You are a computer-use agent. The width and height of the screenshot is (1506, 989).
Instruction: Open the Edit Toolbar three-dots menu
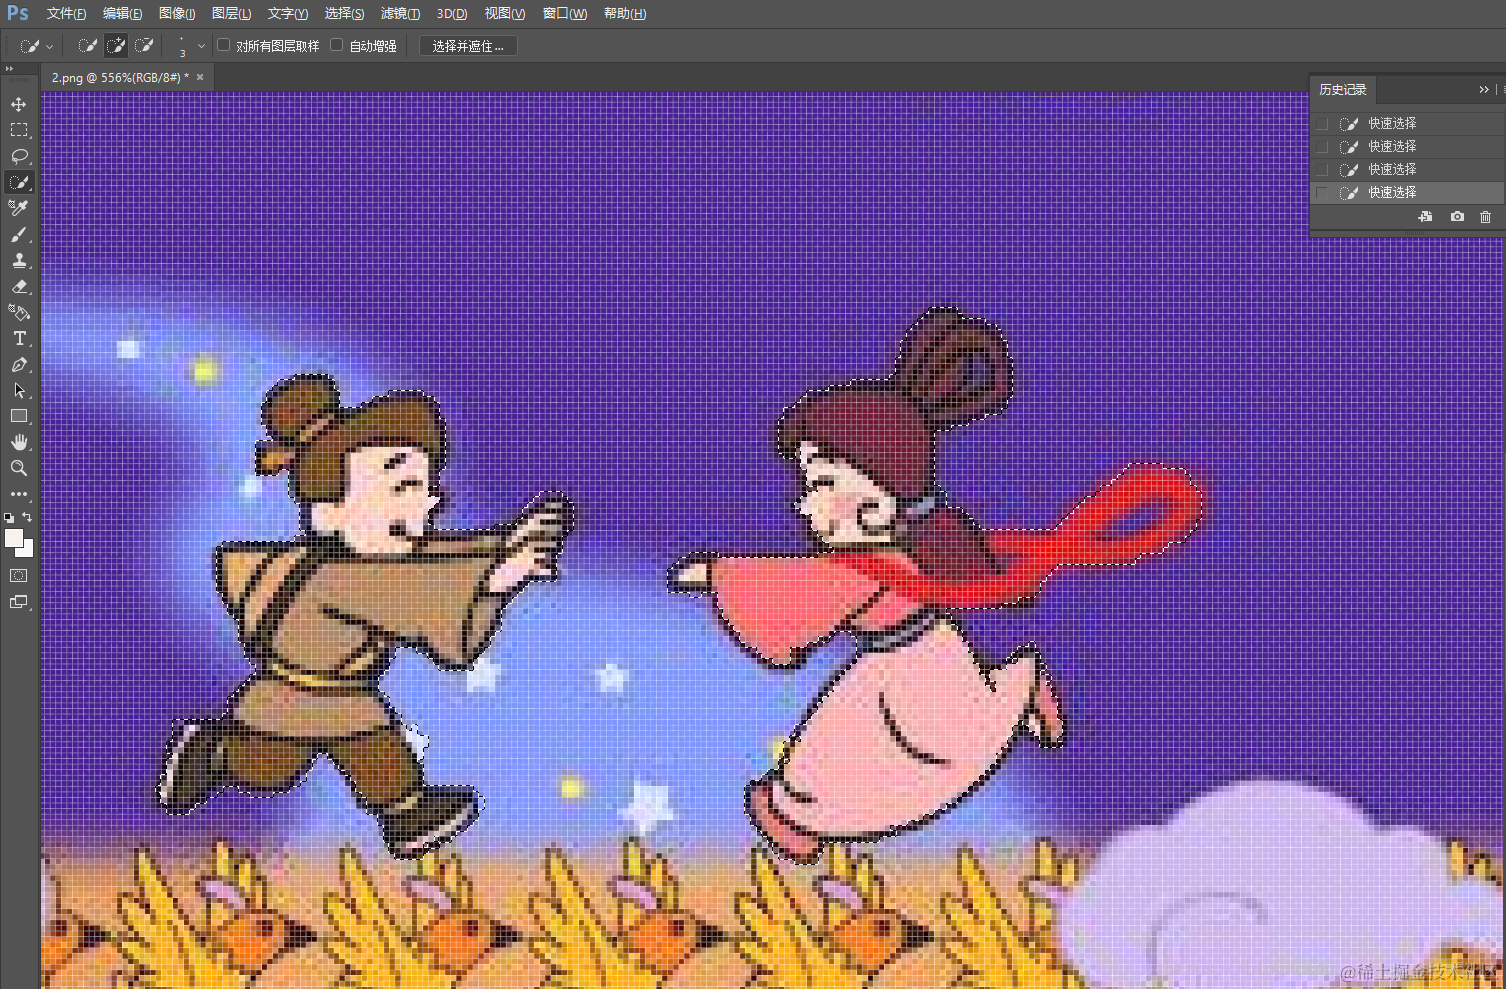tap(19, 494)
